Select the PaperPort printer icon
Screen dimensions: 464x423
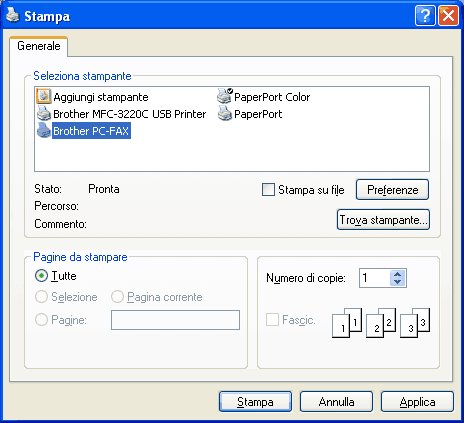[x=225, y=114]
